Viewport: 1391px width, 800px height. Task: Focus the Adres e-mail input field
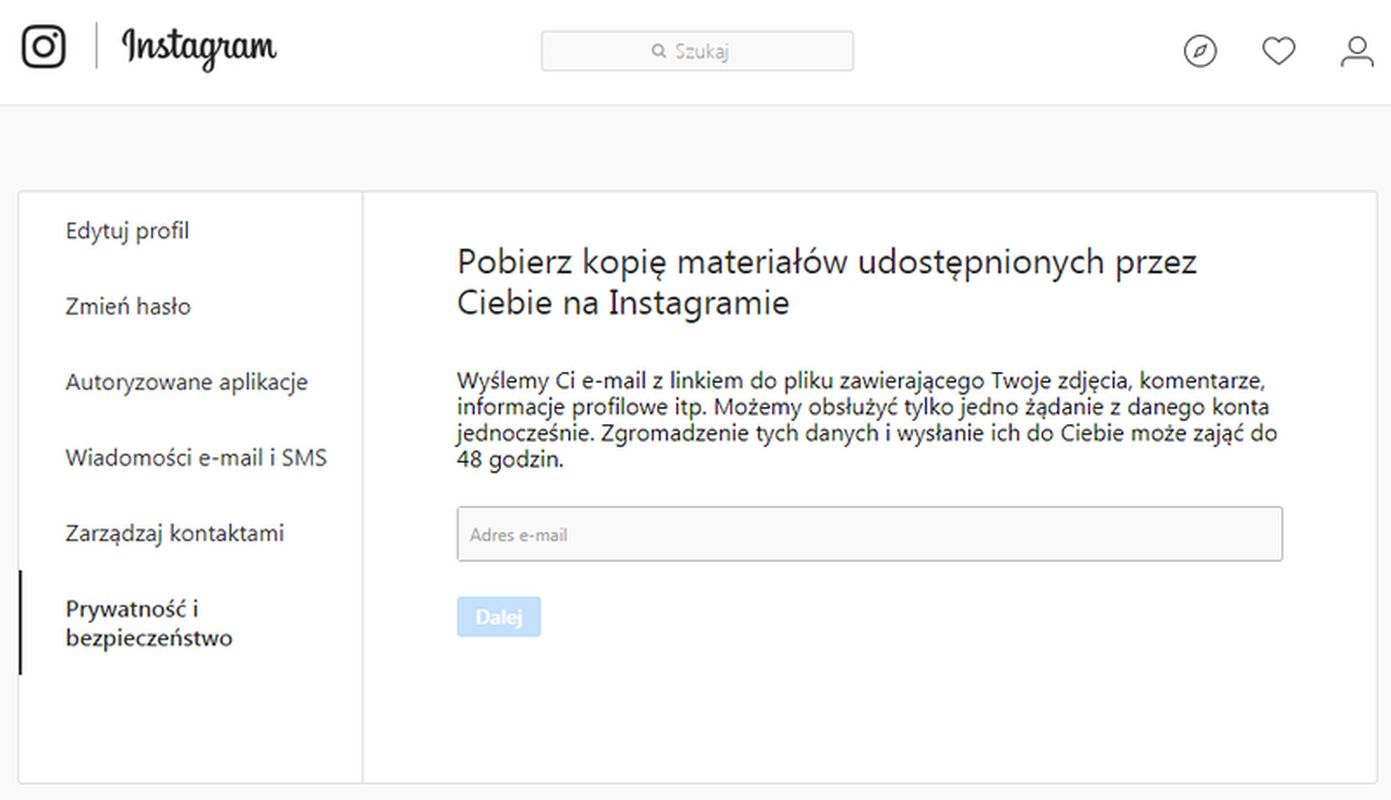click(869, 534)
